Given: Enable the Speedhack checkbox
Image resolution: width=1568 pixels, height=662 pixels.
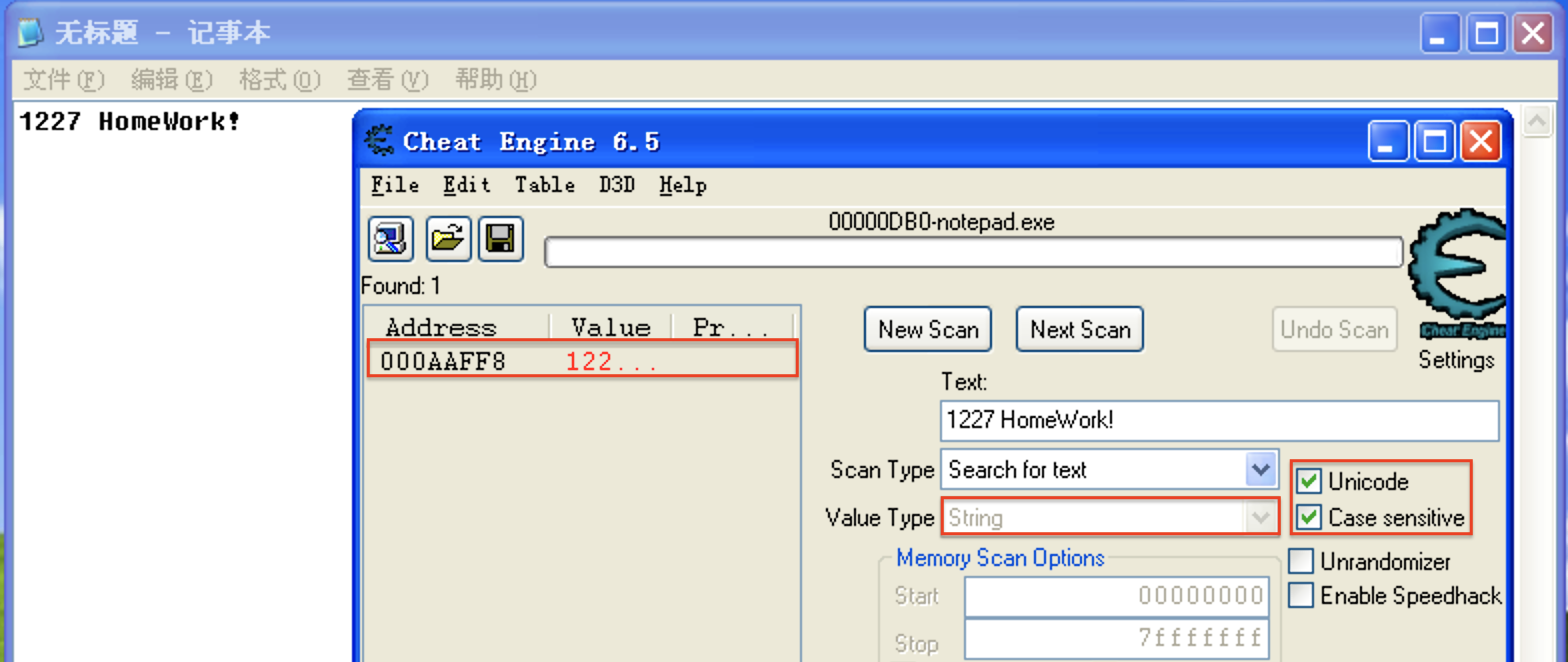Looking at the screenshot, I should click(1300, 596).
